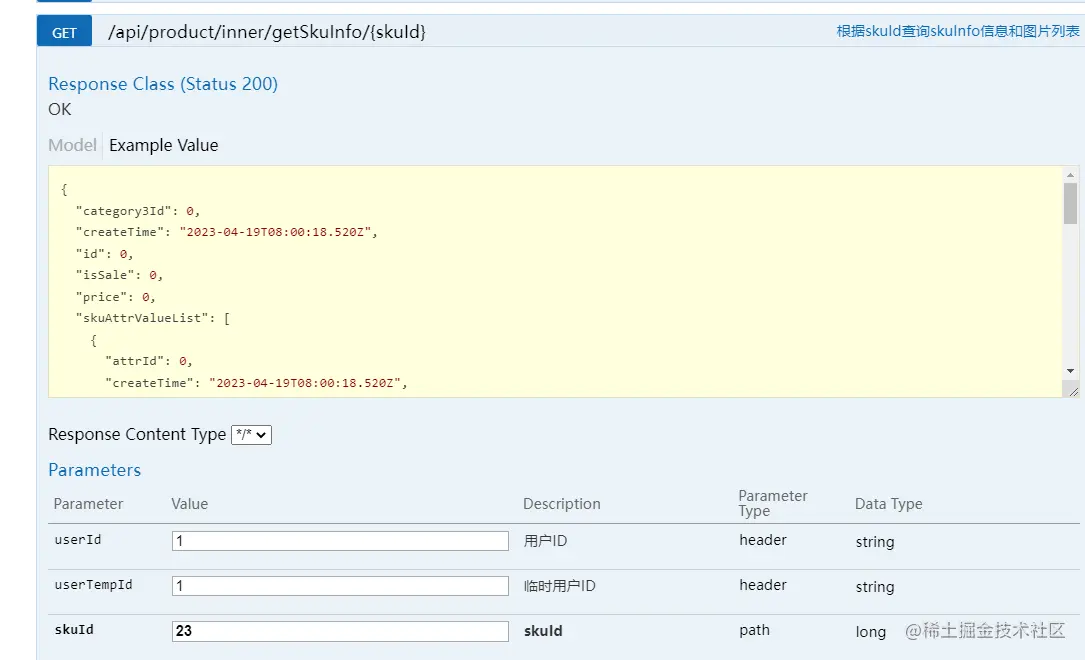This screenshot has height=660, width=1085.
Task: Click the "OK" status text
Action: [x=60, y=109]
